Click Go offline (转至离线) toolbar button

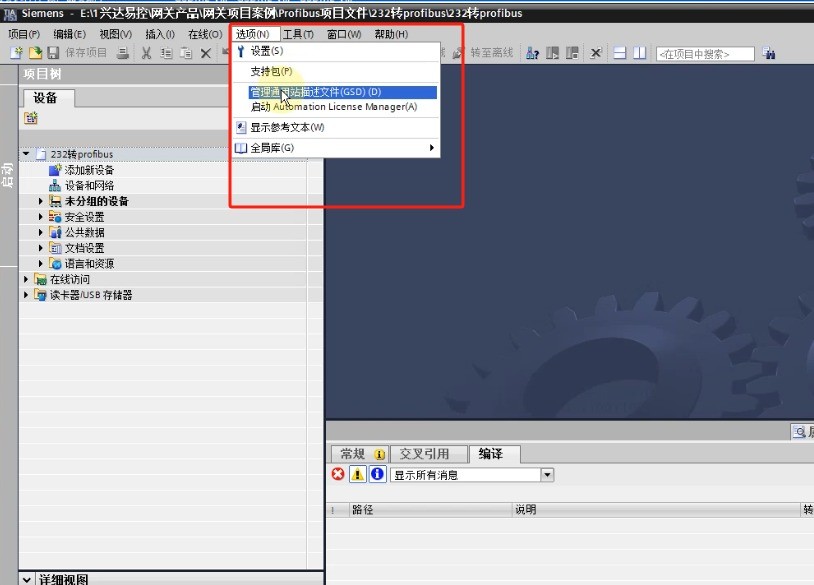tap(483, 52)
